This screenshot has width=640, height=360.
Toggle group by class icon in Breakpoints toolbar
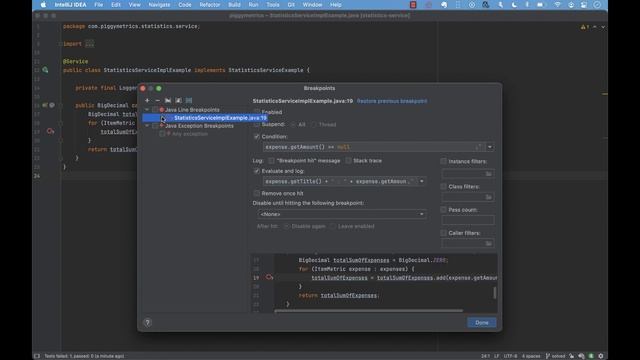(x=189, y=100)
